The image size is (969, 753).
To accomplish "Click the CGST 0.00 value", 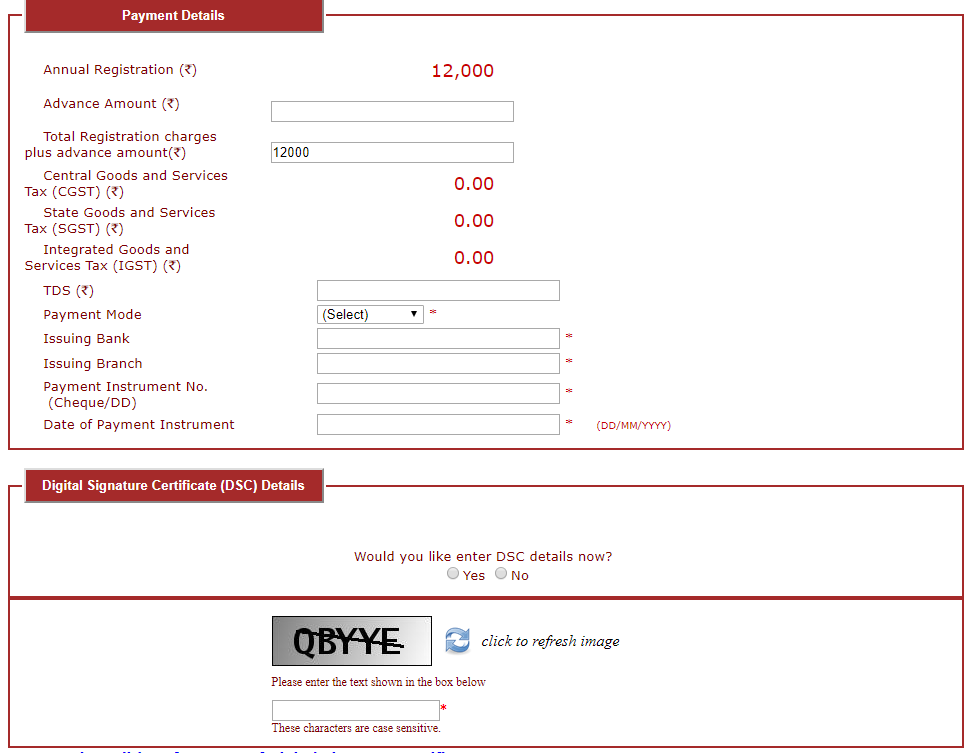I will click(474, 184).
